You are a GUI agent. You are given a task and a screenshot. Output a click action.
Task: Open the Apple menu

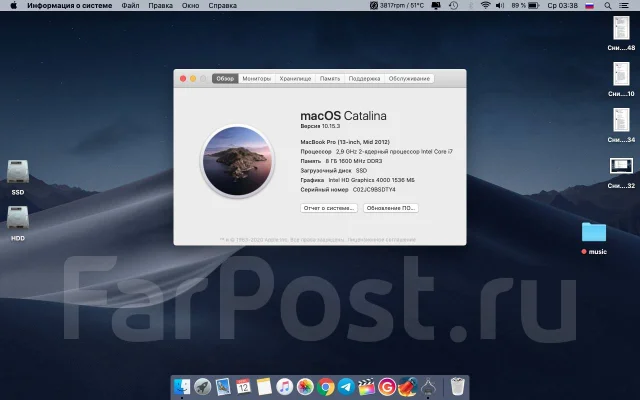point(13,6)
